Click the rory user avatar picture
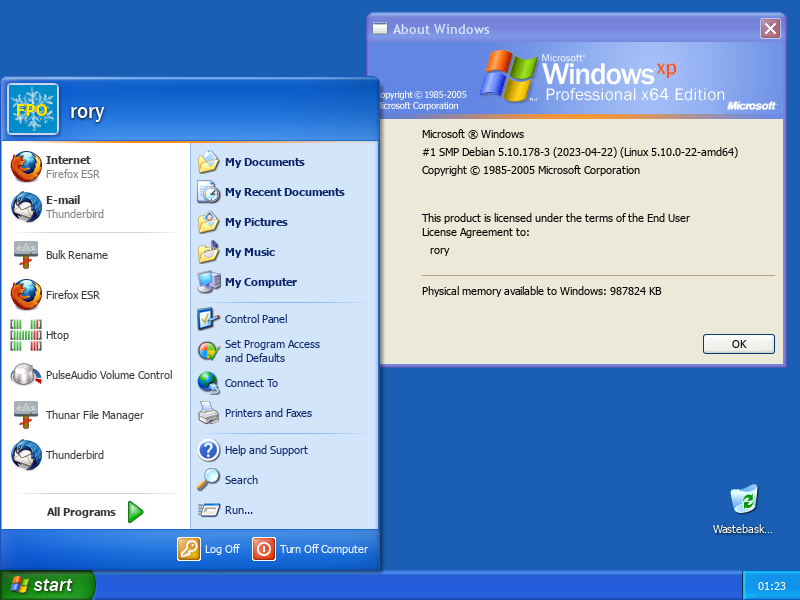Viewport: 800px width, 600px height. click(33, 109)
